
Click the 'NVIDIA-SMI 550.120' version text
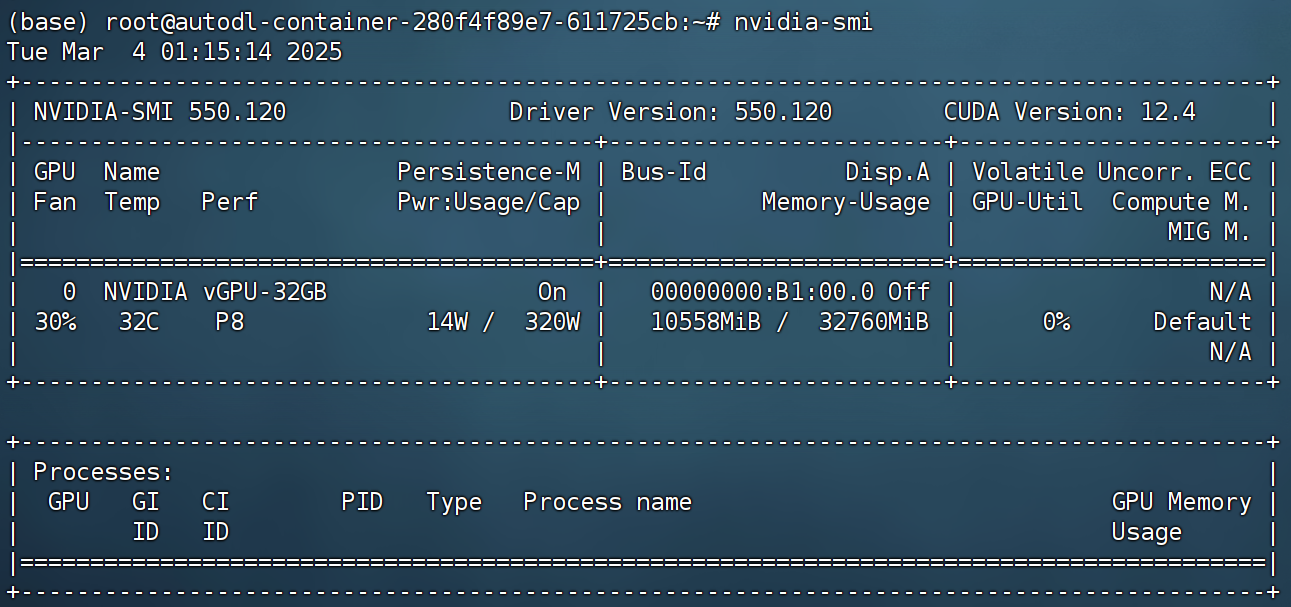160,112
